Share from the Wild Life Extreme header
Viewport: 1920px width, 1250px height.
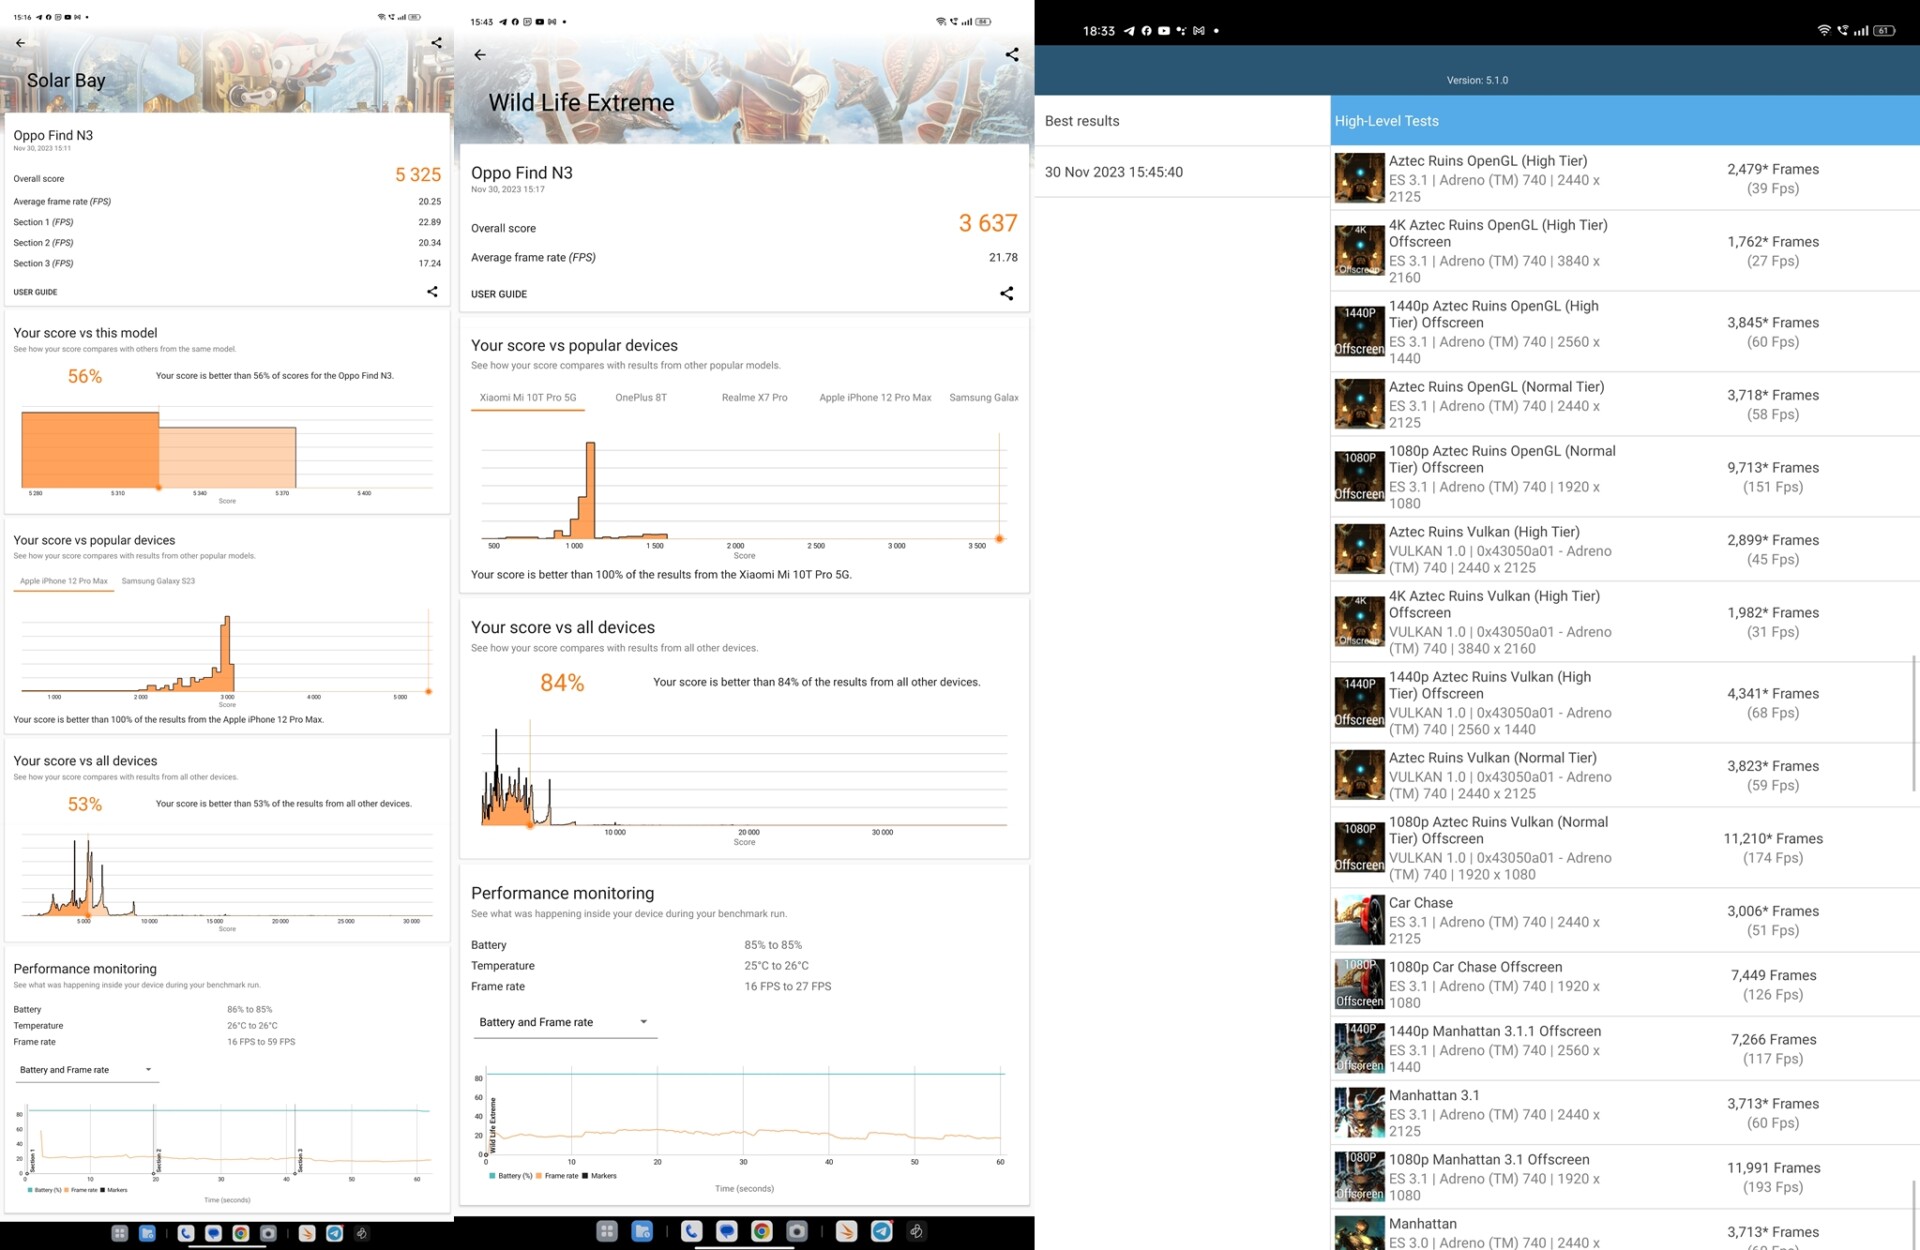coord(1012,55)
